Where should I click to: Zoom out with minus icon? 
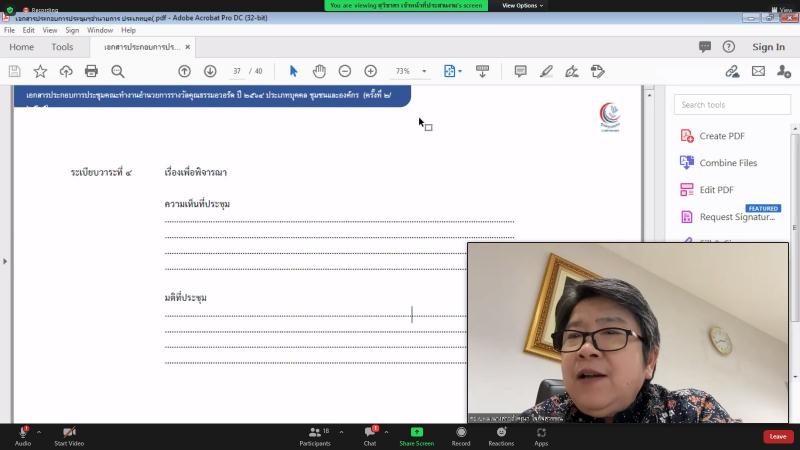coord(345,71)
